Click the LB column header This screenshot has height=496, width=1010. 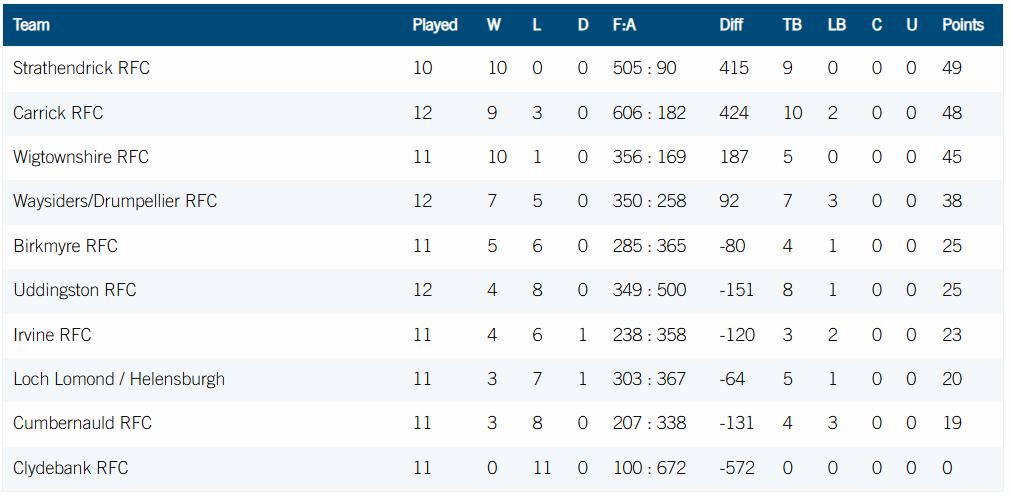[837, 25]
